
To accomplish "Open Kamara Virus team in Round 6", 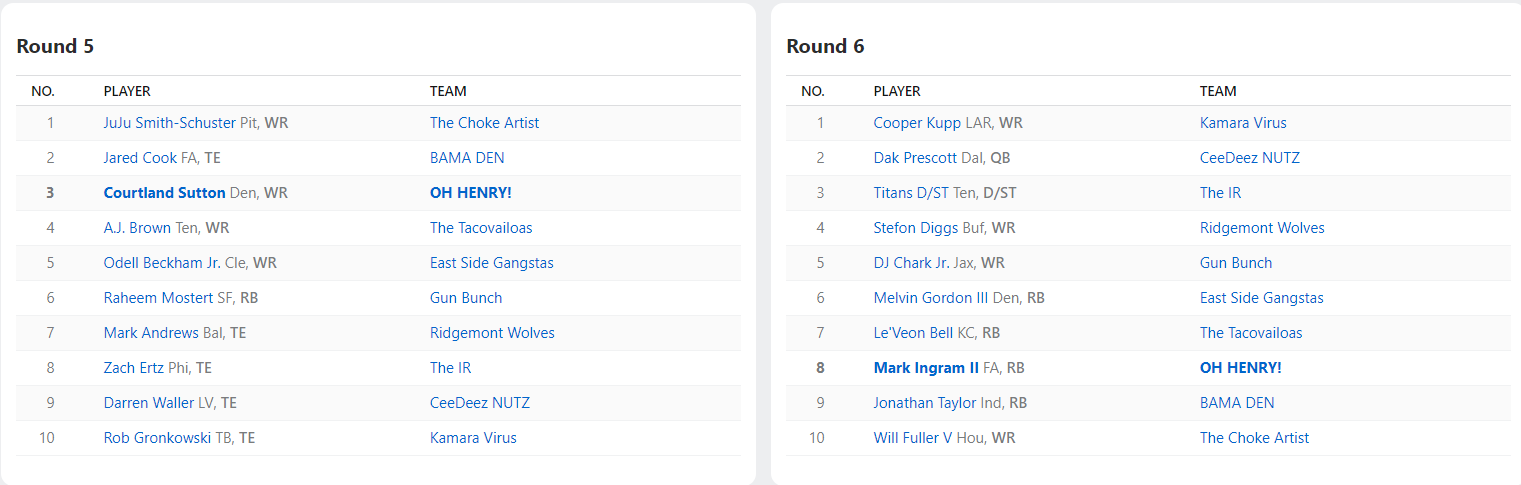I will [1243, 123].
